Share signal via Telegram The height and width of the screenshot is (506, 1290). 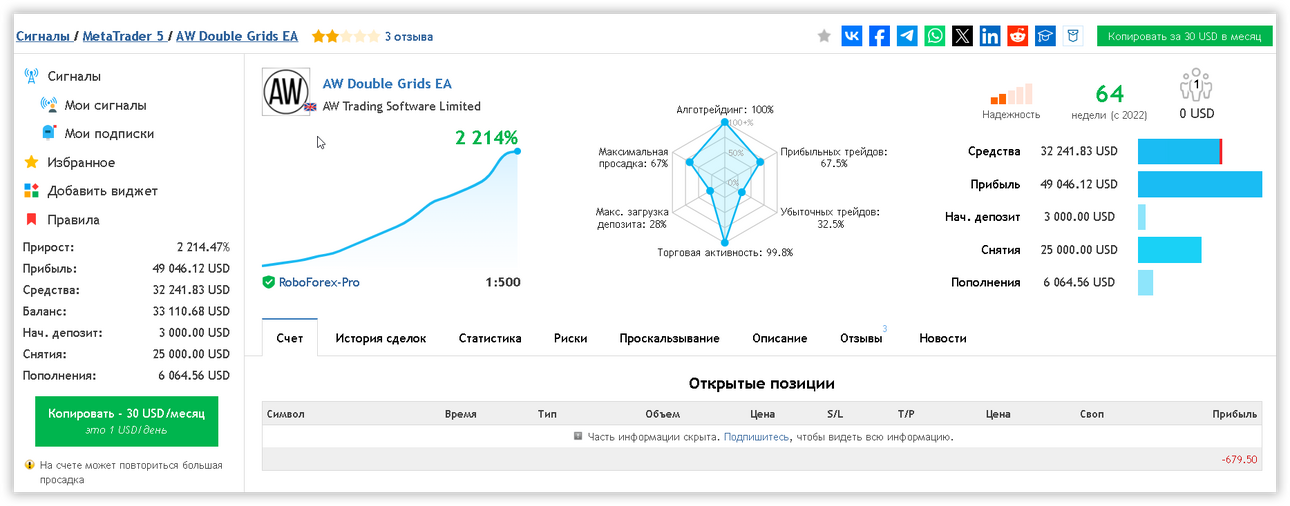coord(907,36)
